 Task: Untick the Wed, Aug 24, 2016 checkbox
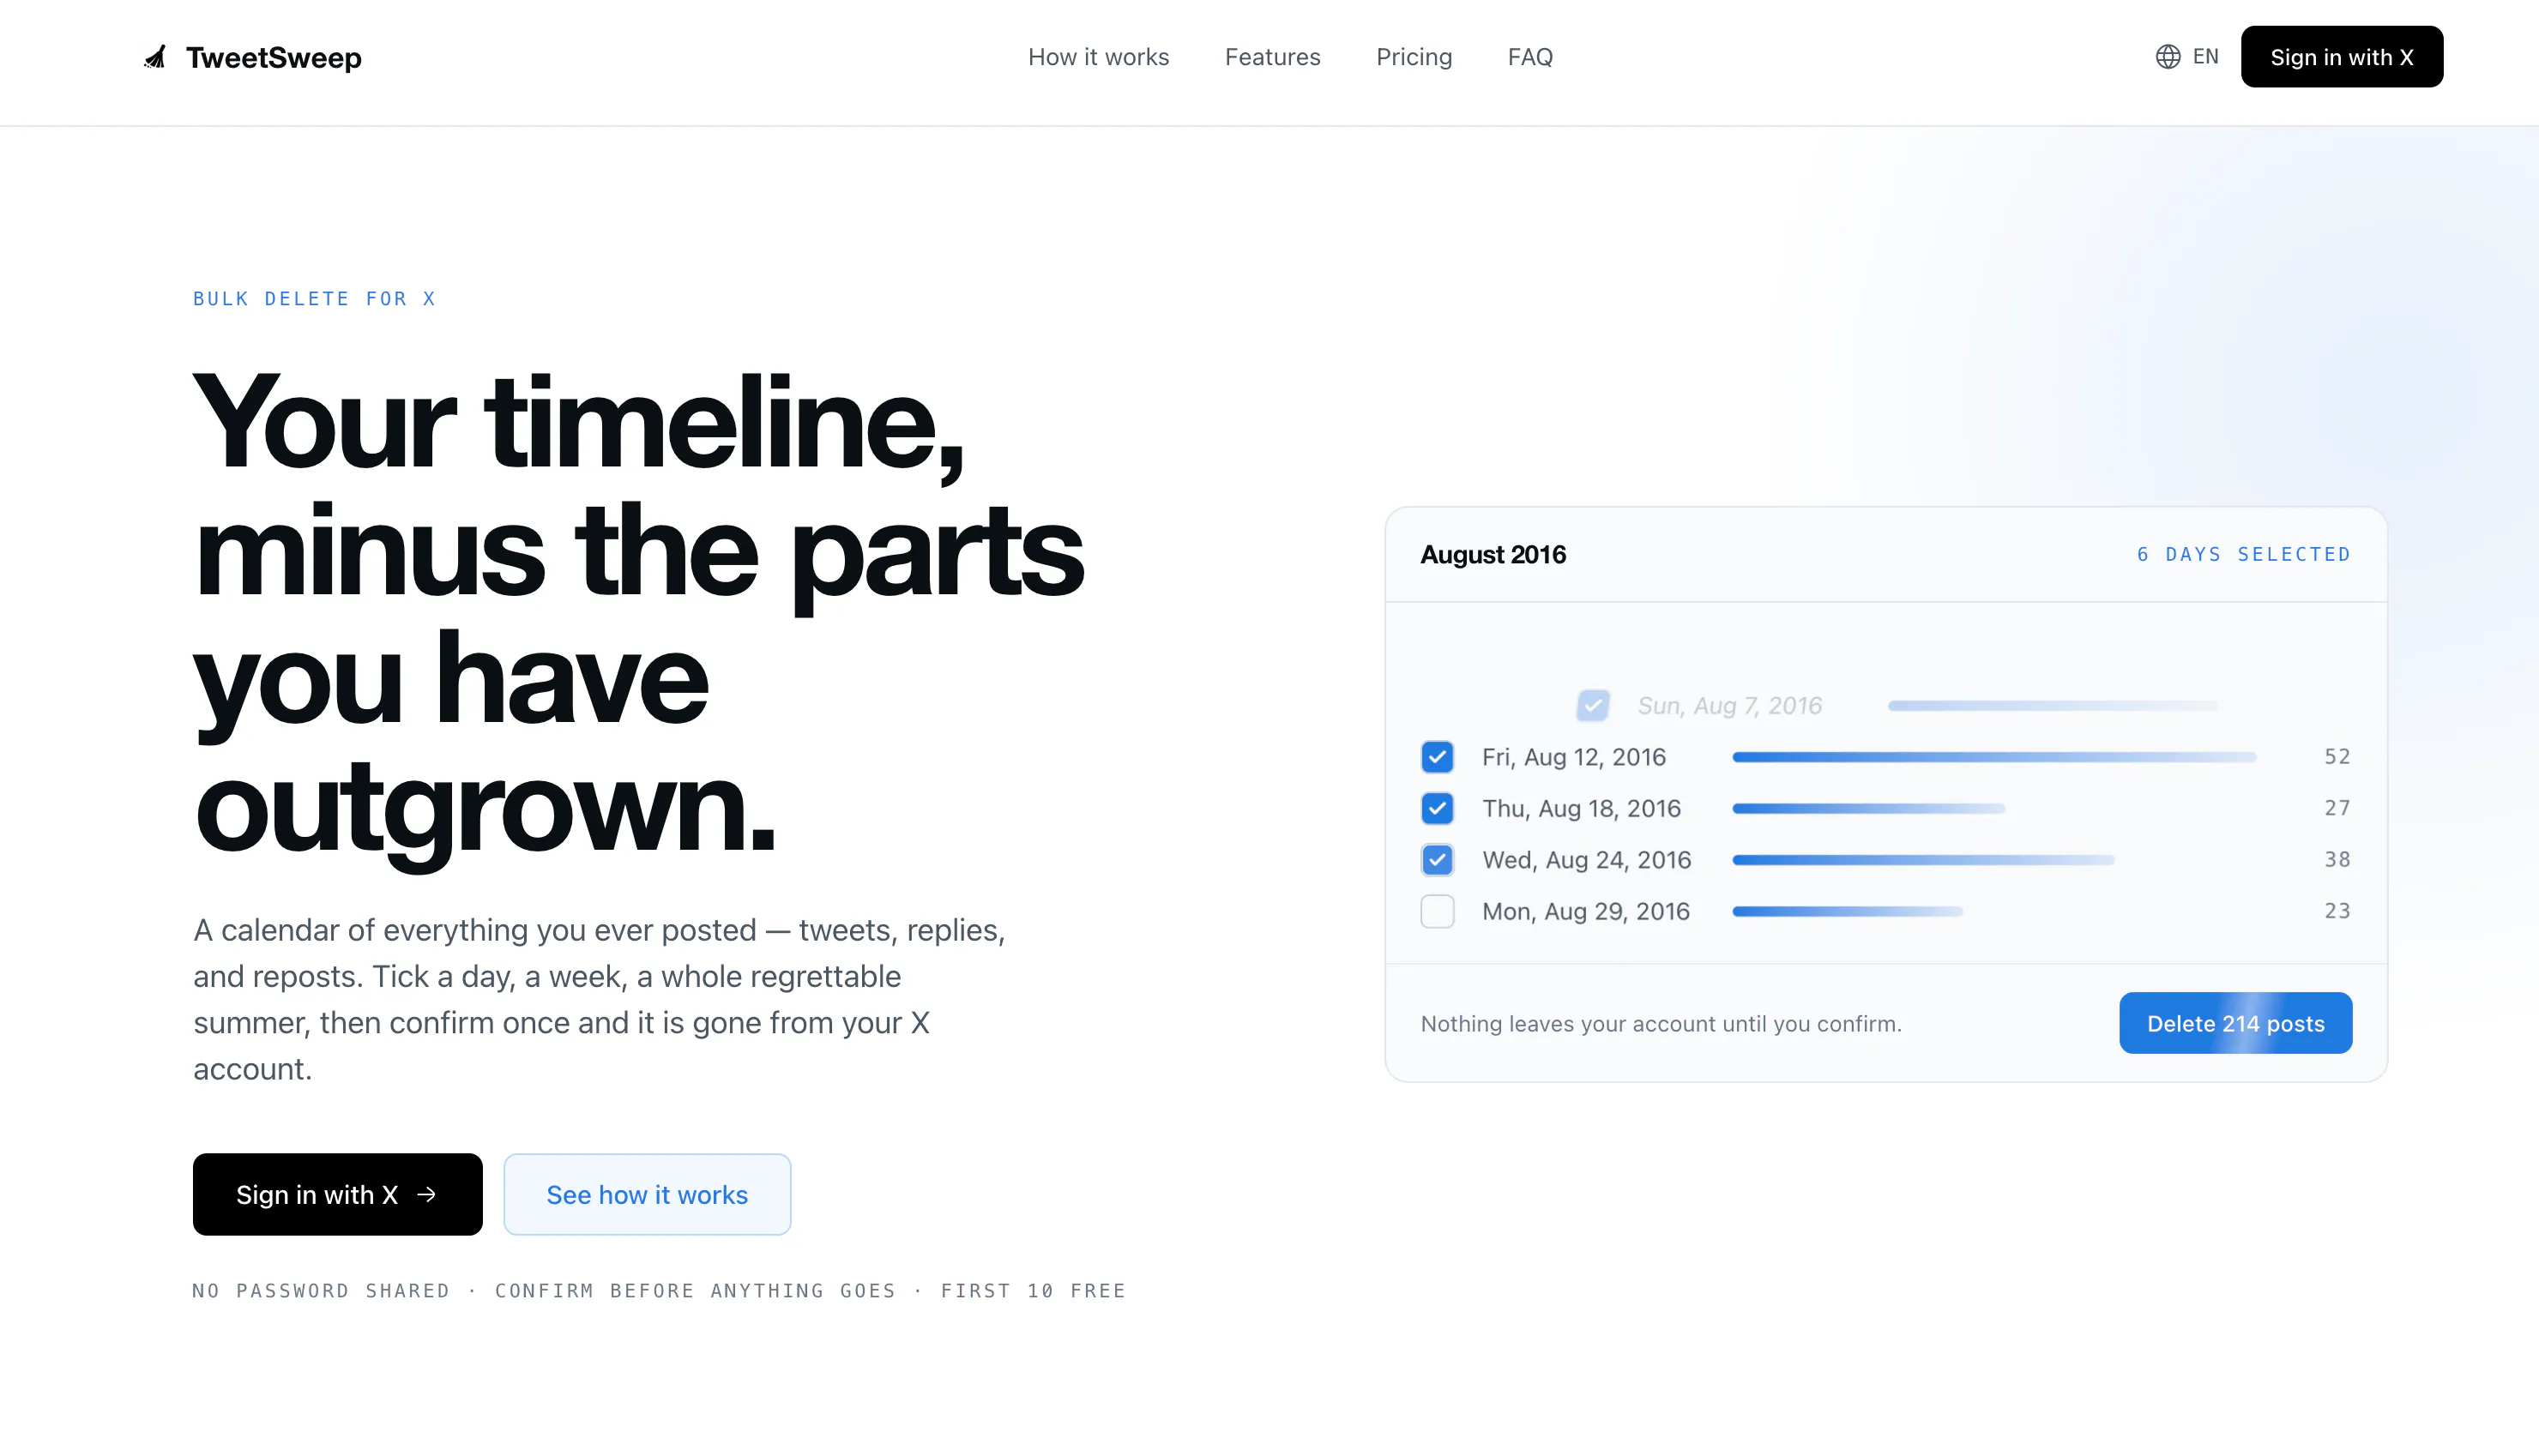[1437, 860]
